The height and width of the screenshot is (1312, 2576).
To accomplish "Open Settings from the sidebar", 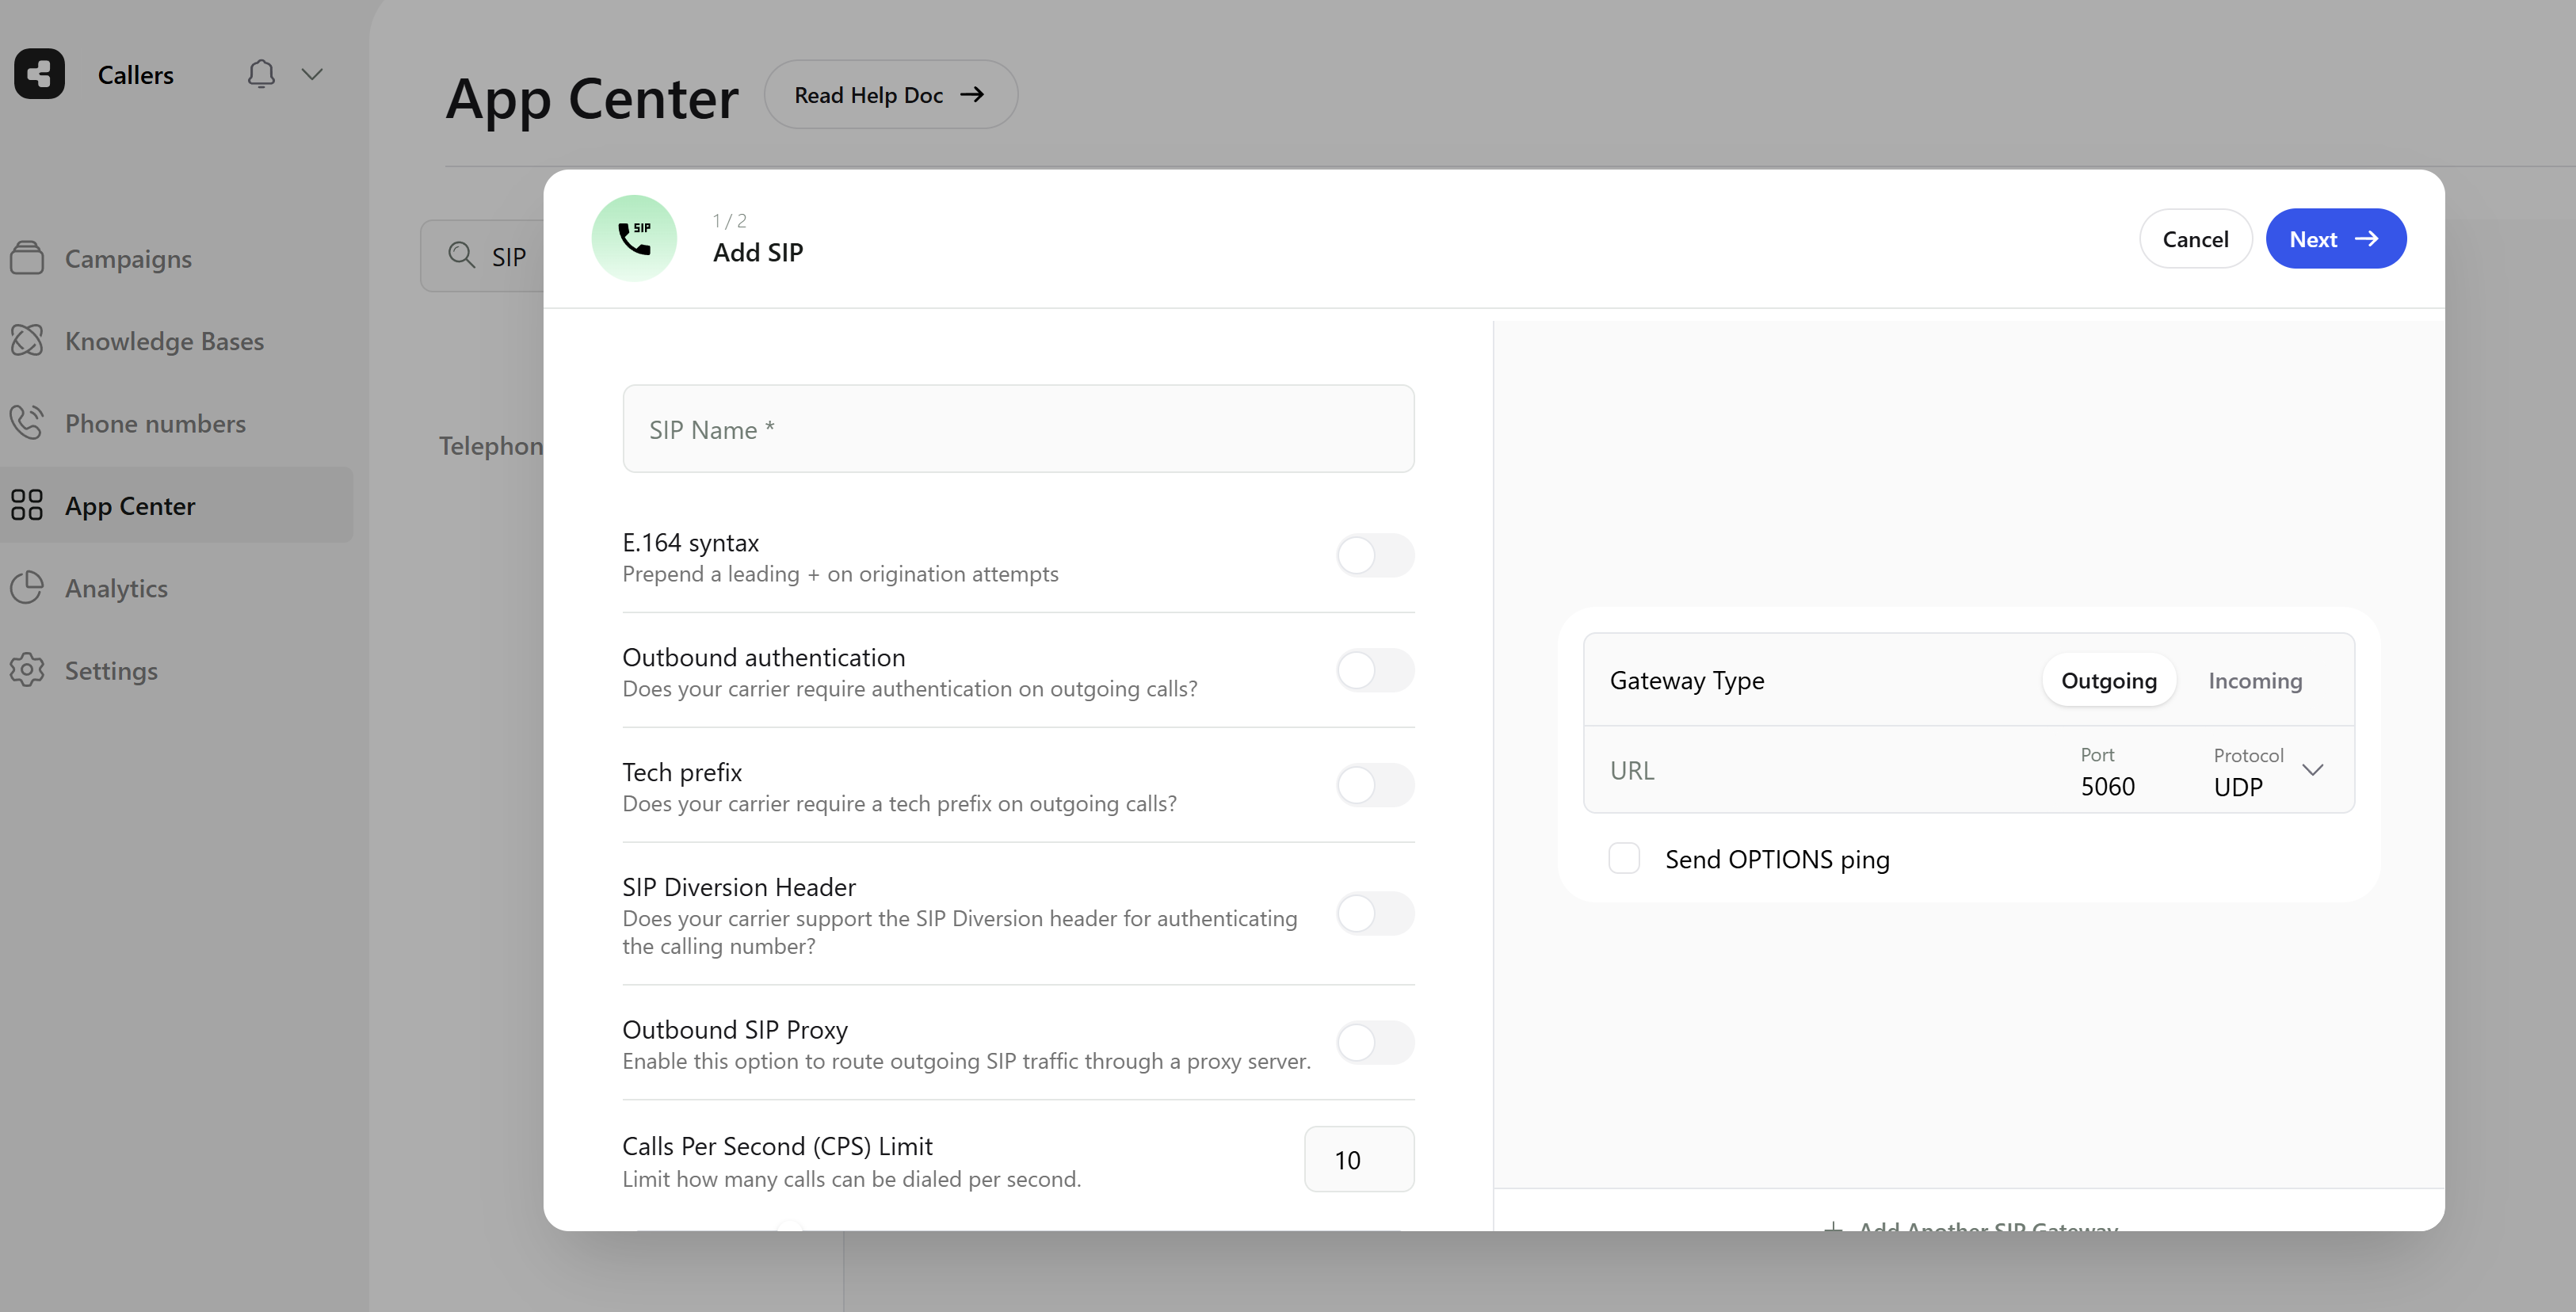I will point(111,670).
